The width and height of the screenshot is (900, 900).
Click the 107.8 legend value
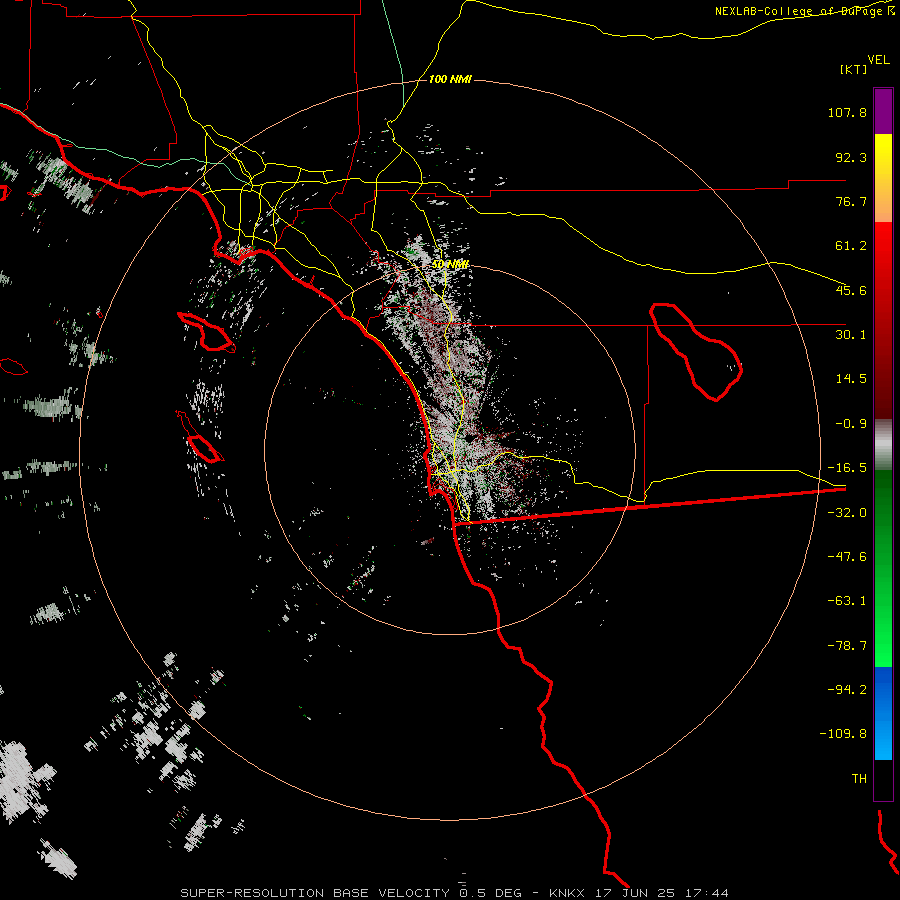(847, 112)
